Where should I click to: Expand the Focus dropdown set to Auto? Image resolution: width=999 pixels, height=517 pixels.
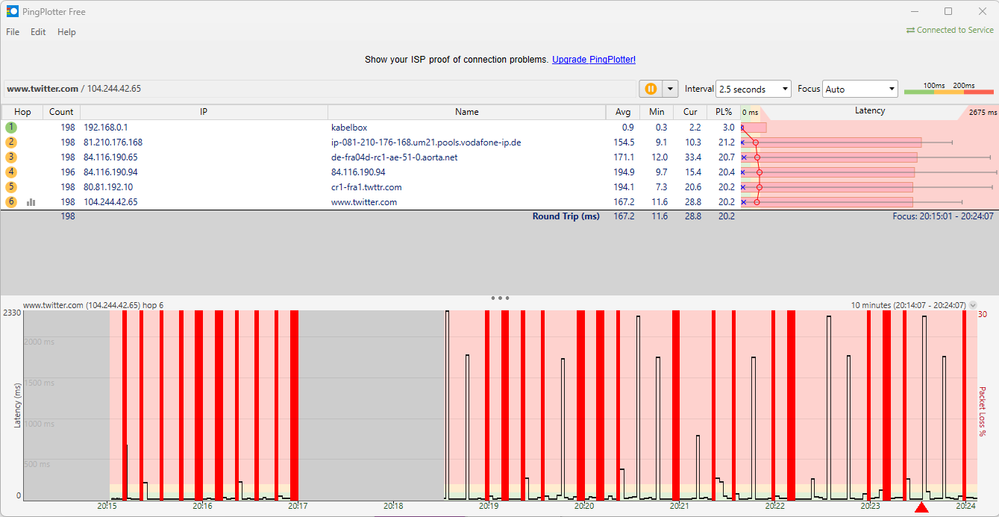click(x=859, y=89)
